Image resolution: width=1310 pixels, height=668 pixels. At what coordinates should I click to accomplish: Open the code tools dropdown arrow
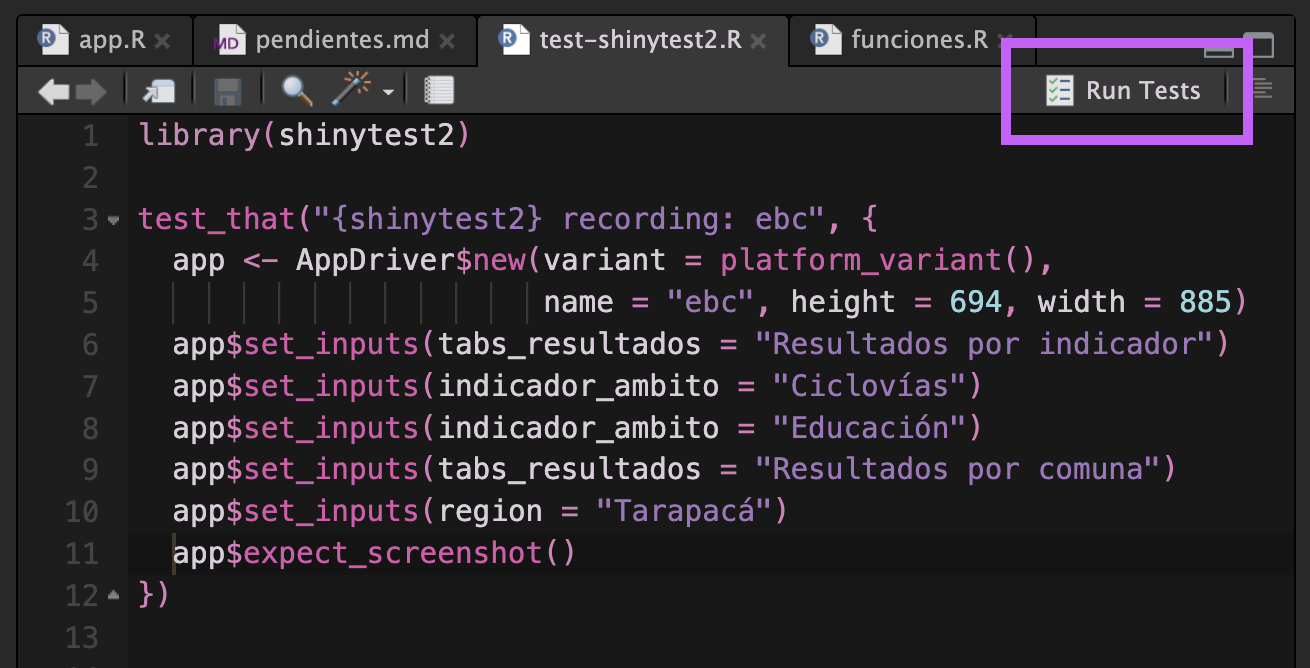pyautogui.click(x=388, y=93)
